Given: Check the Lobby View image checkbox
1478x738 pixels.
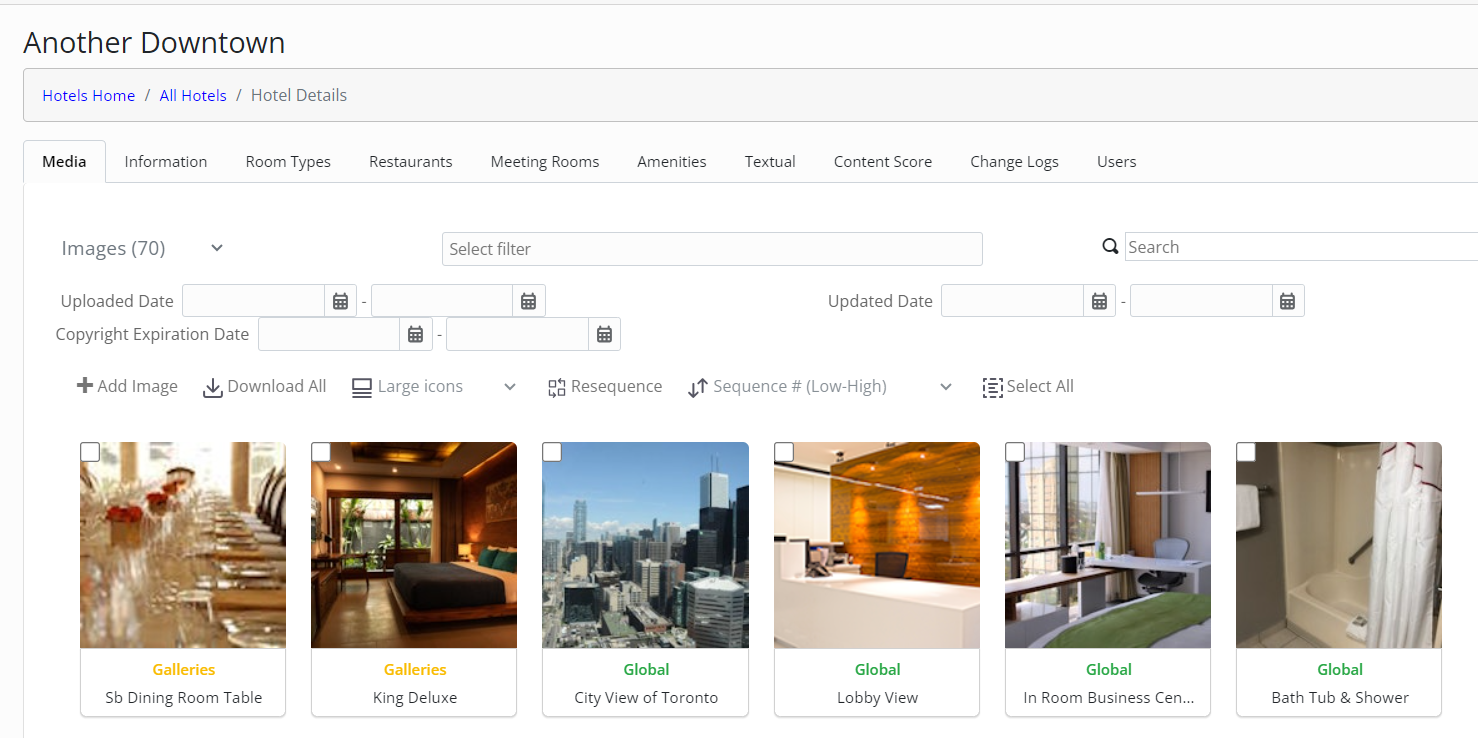Looking at the screenshot, I should click(x=784, y=452).
